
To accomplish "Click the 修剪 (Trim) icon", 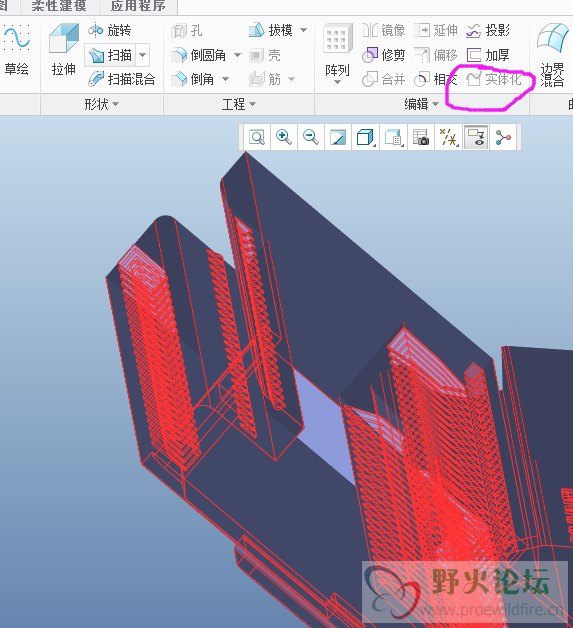I will pos(383,55).
